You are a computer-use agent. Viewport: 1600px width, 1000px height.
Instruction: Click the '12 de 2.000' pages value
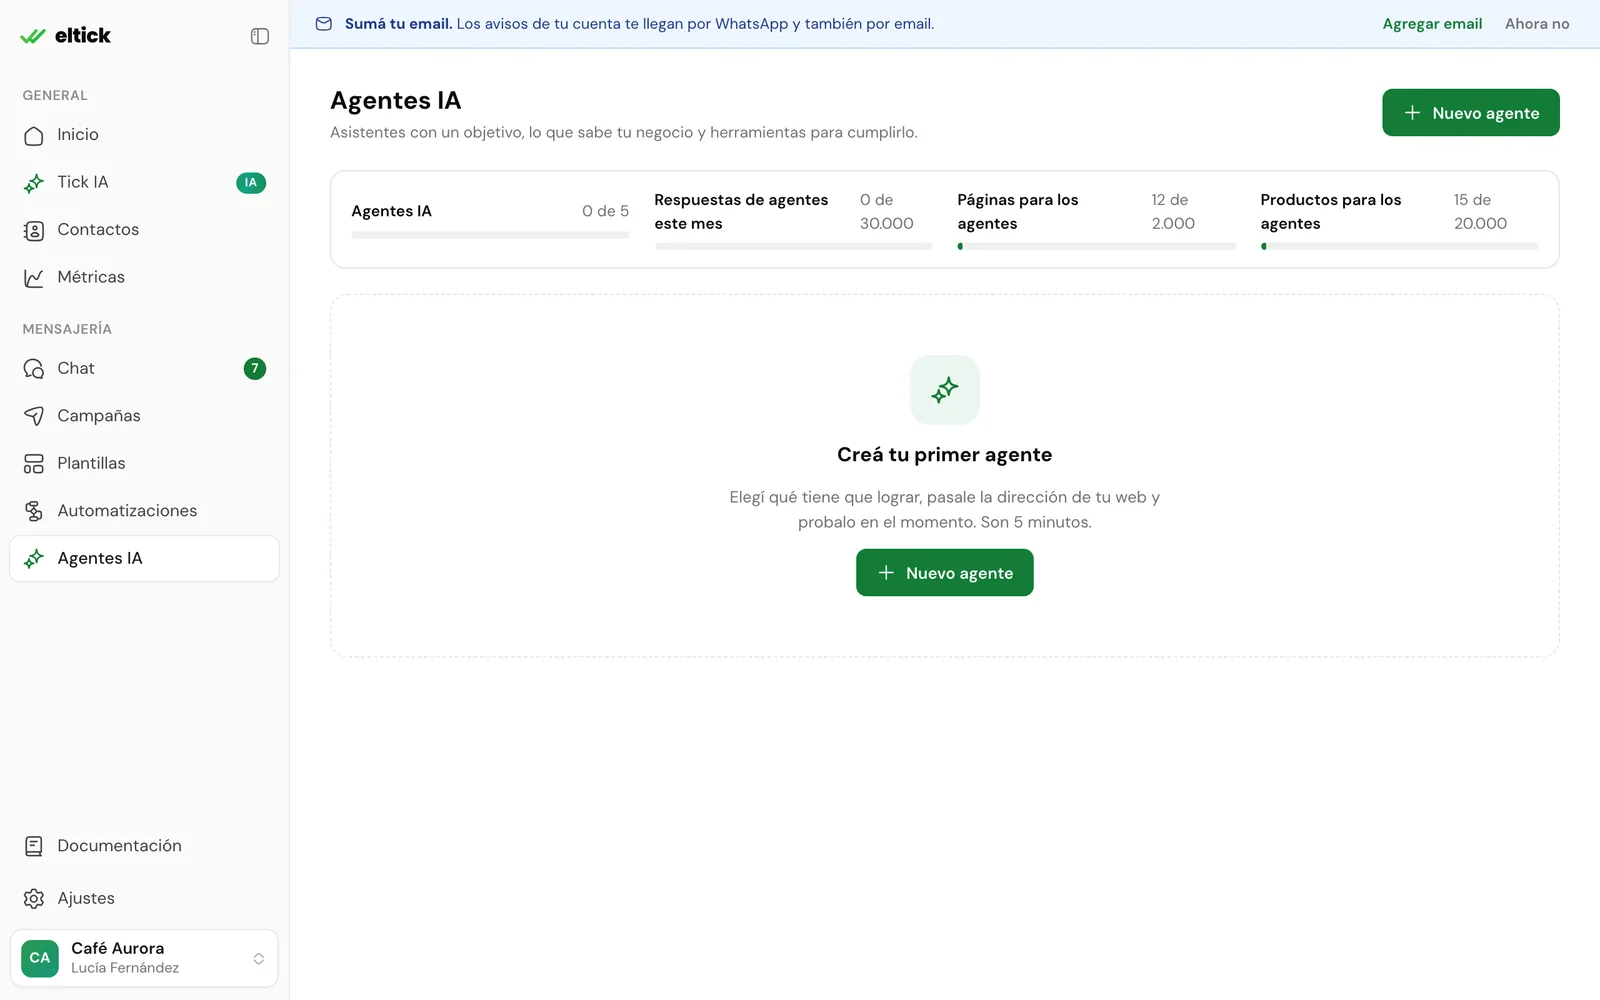(1173, 212)
